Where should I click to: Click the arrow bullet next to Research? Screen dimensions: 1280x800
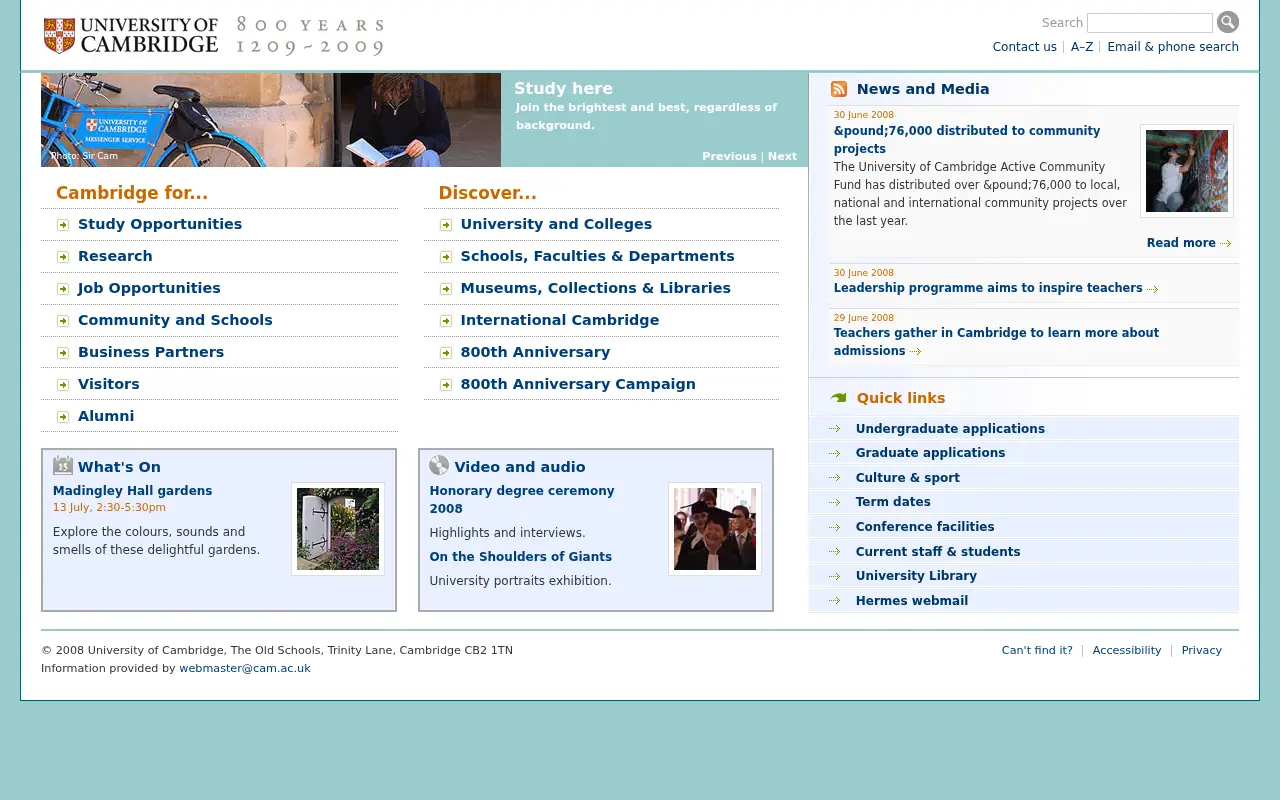point(63,257)
